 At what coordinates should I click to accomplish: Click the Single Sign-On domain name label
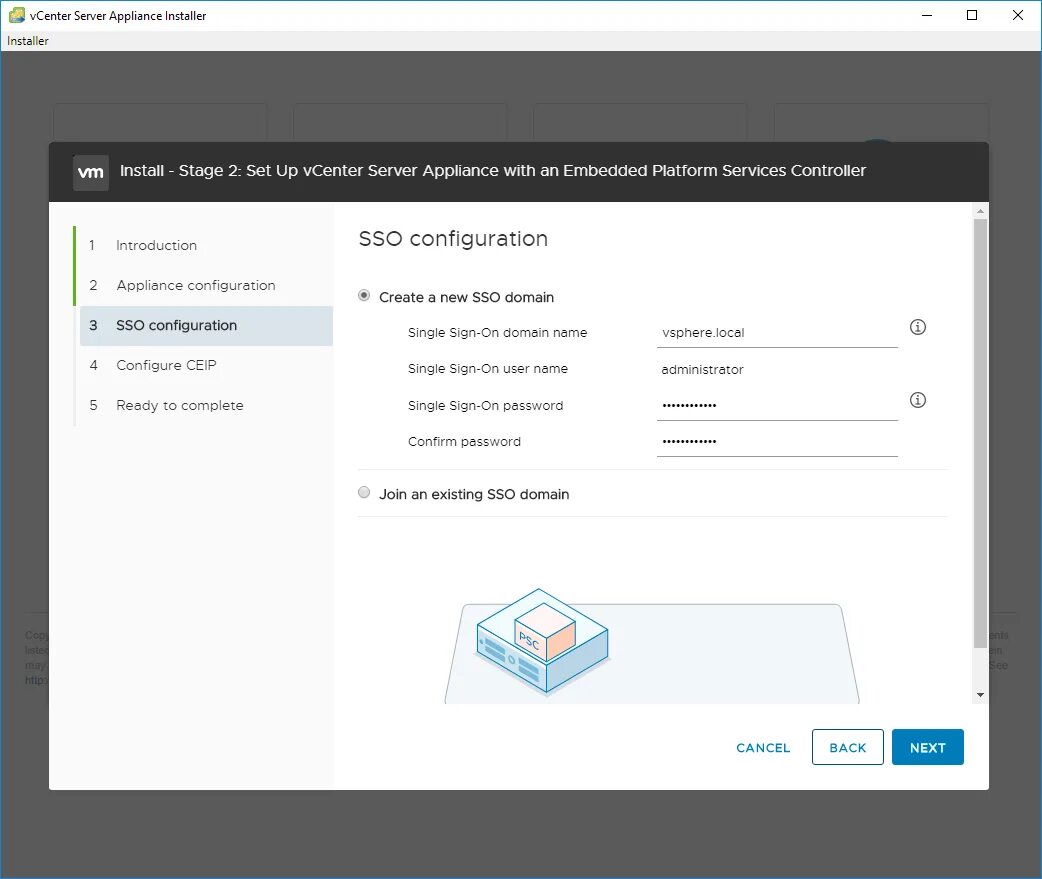coord(497,332)
